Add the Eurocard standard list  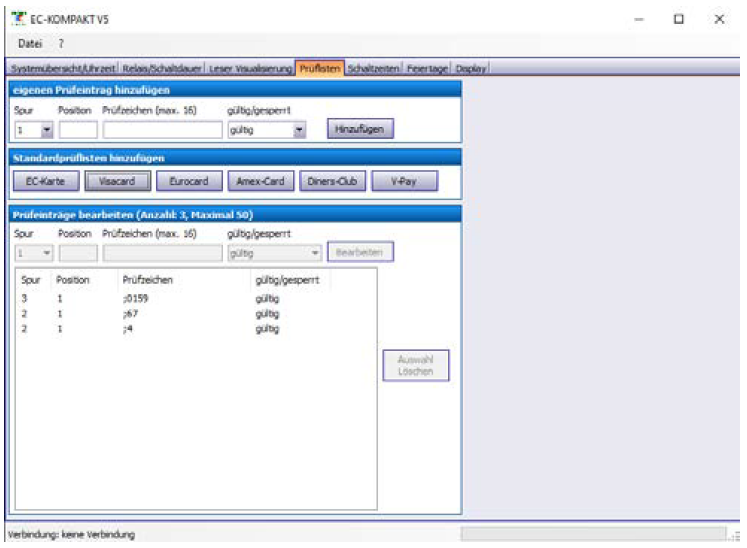[189, 181]
